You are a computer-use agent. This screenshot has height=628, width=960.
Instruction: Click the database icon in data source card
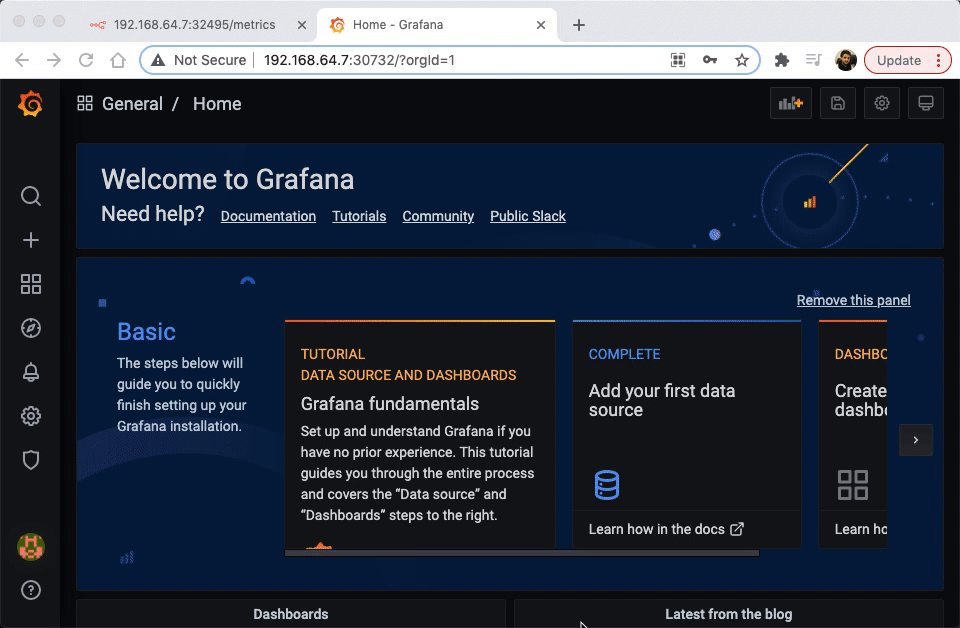(607, 485)
